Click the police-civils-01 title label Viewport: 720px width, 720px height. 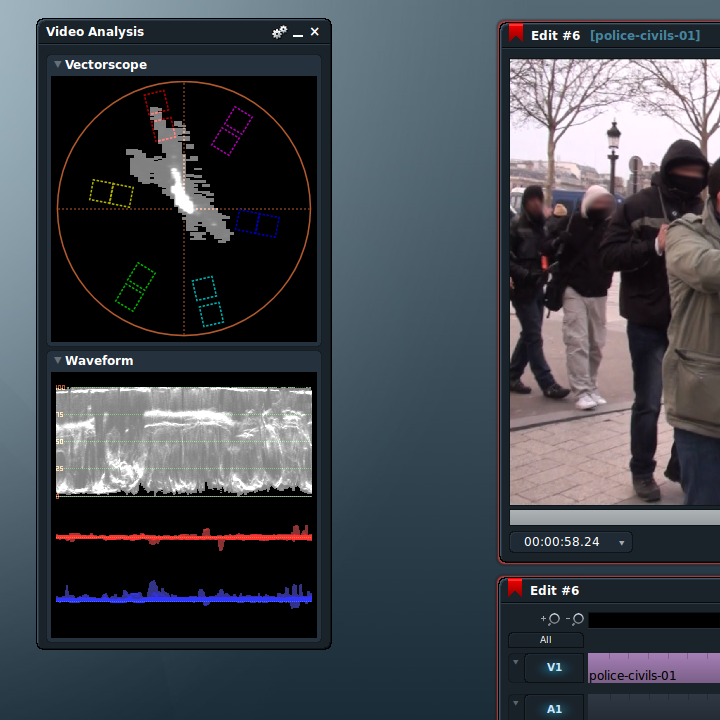(645, 35)
